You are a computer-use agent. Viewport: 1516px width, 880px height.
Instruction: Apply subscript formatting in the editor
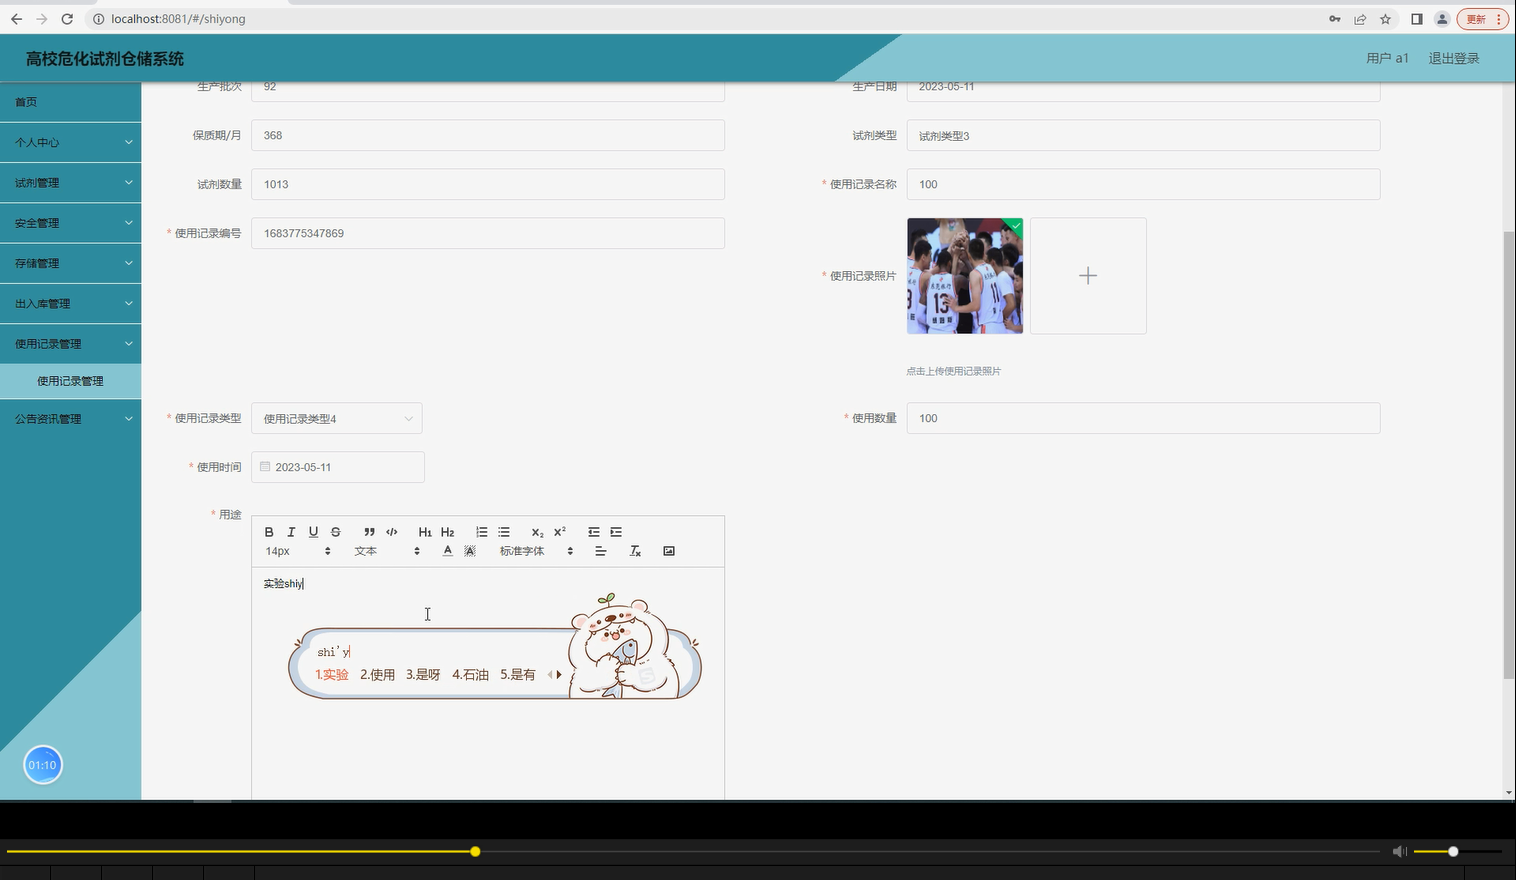click(536, 531)
